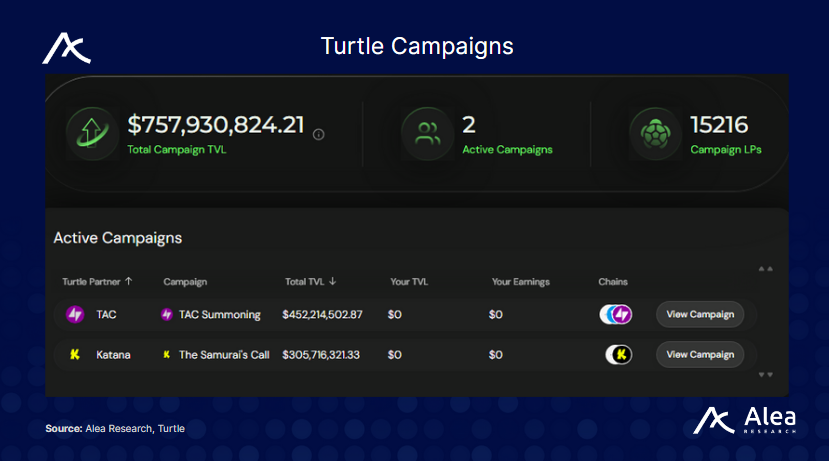Screen dimensions: 829x461
Task: Click the TAC row chains icon
Action: 616,315
